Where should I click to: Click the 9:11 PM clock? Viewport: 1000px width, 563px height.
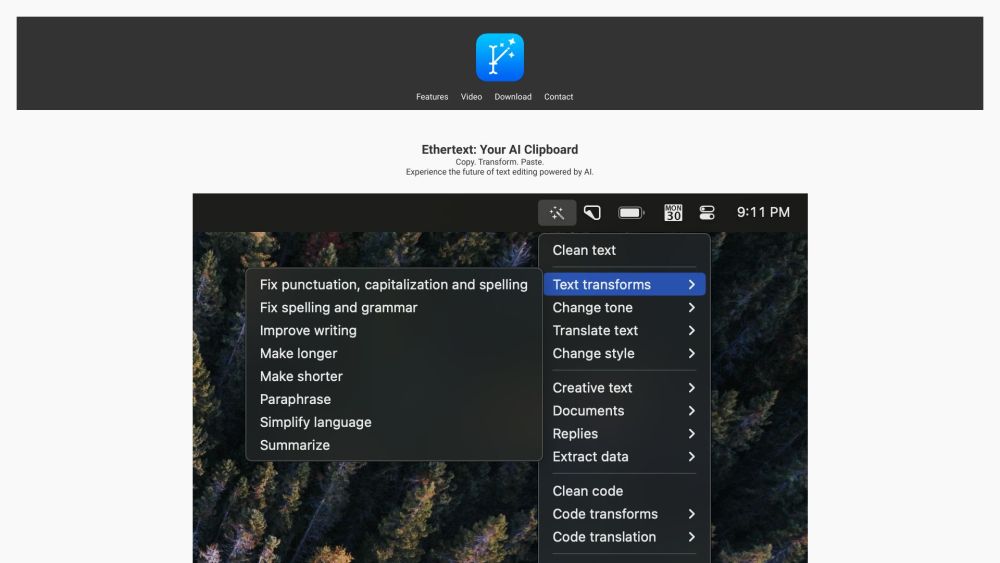tap(763, 212)
